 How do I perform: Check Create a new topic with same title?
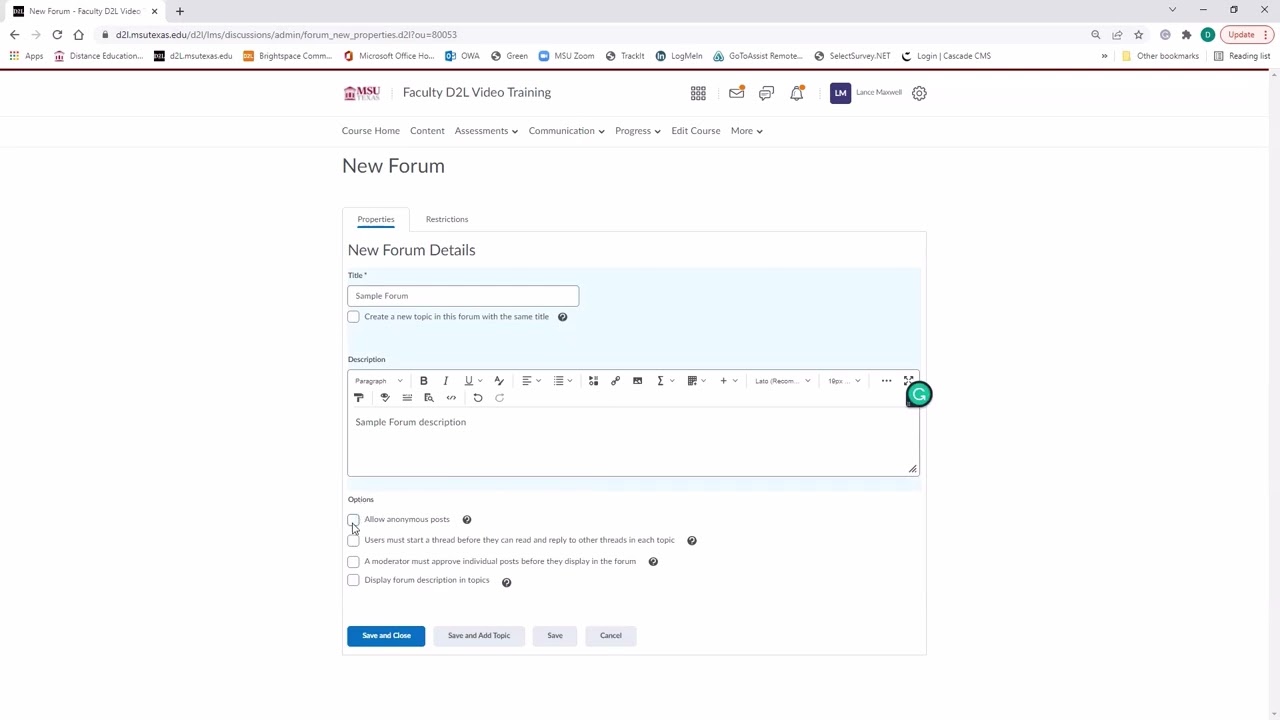coord(353,317)
